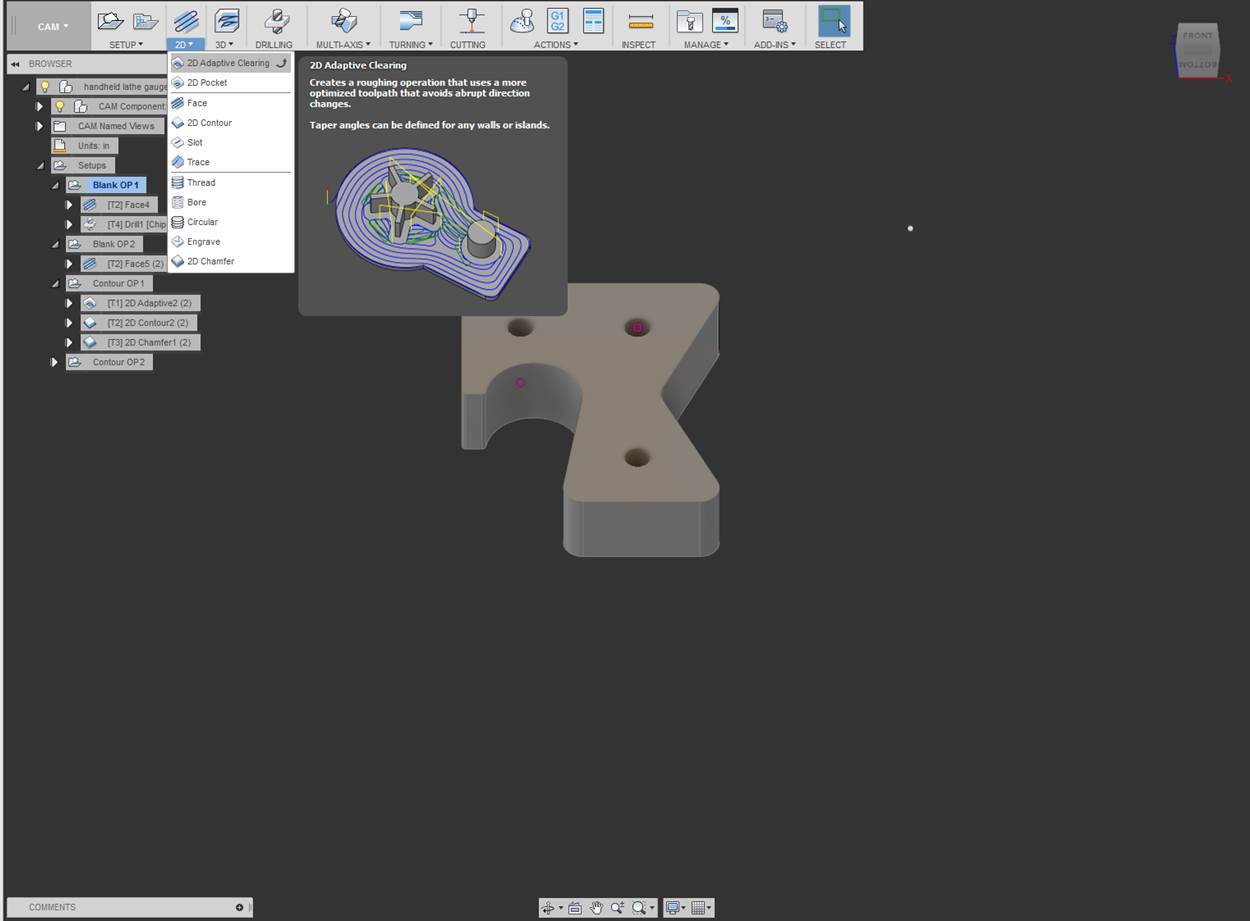Collapse the Setups tree node

tap(40, 165)
